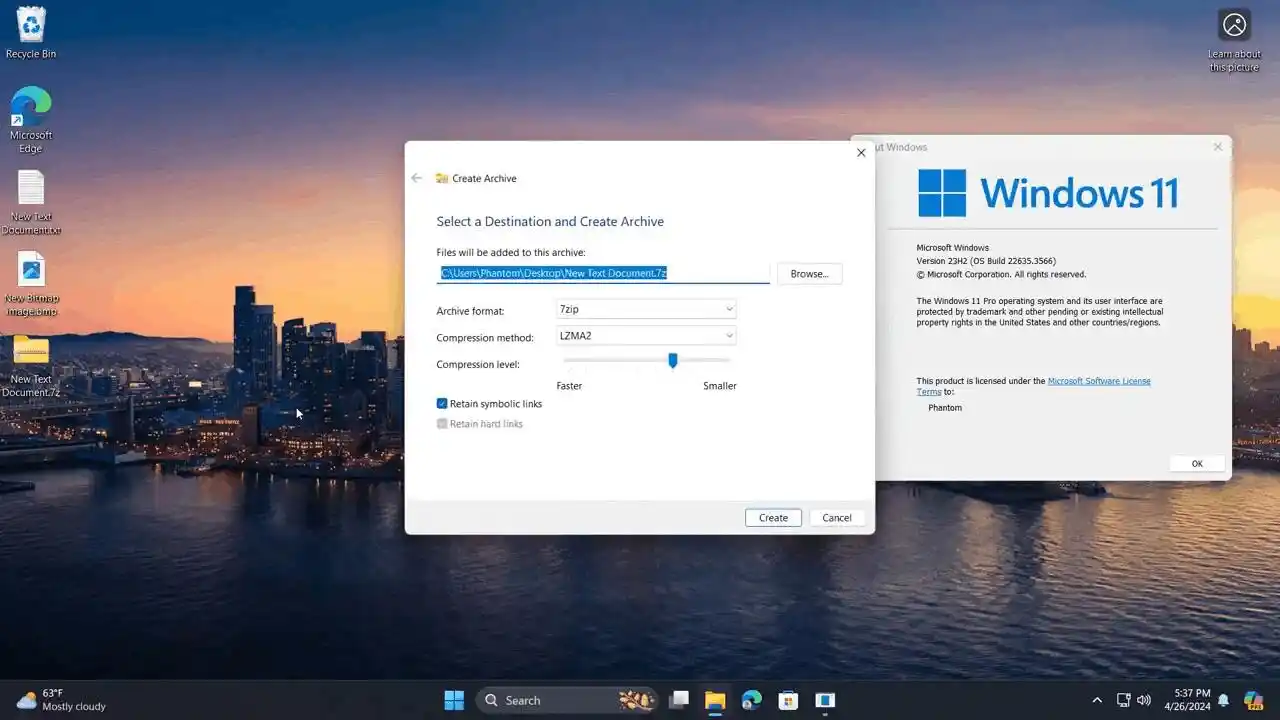The image size is (1280, 720).
Task: Open the Recycle Bin desktop icon
Action: pos(31,33)
